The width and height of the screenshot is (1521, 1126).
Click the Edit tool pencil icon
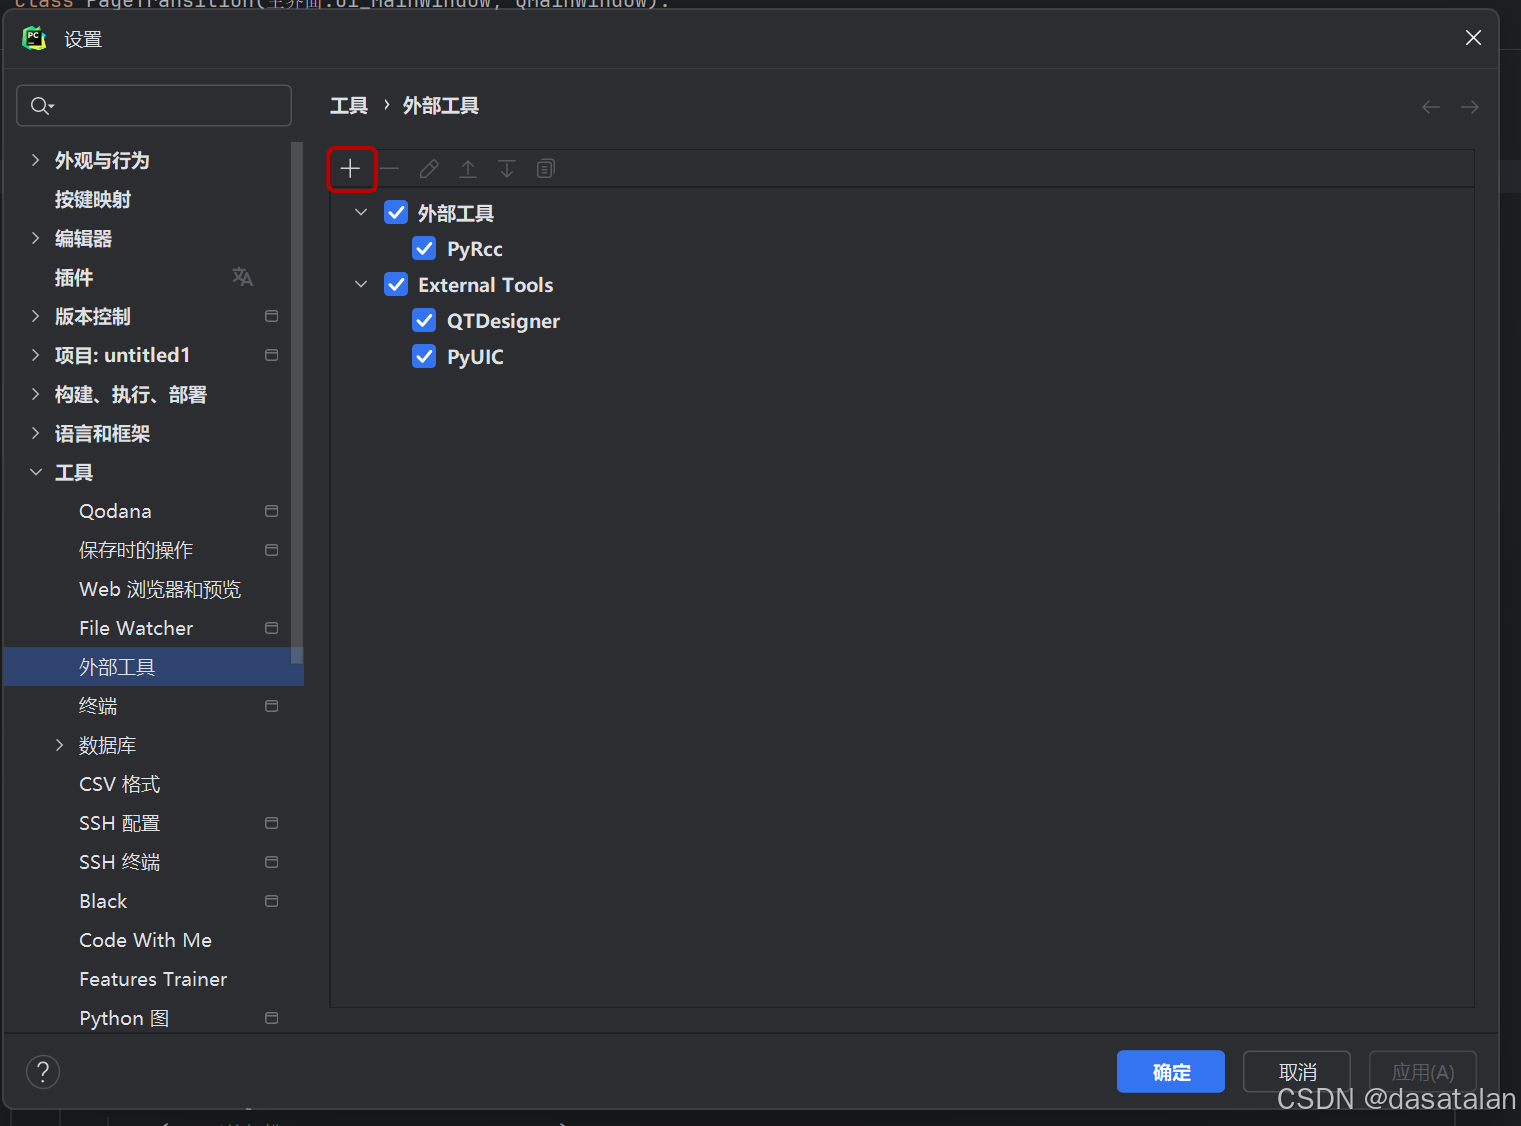(429, 168)
